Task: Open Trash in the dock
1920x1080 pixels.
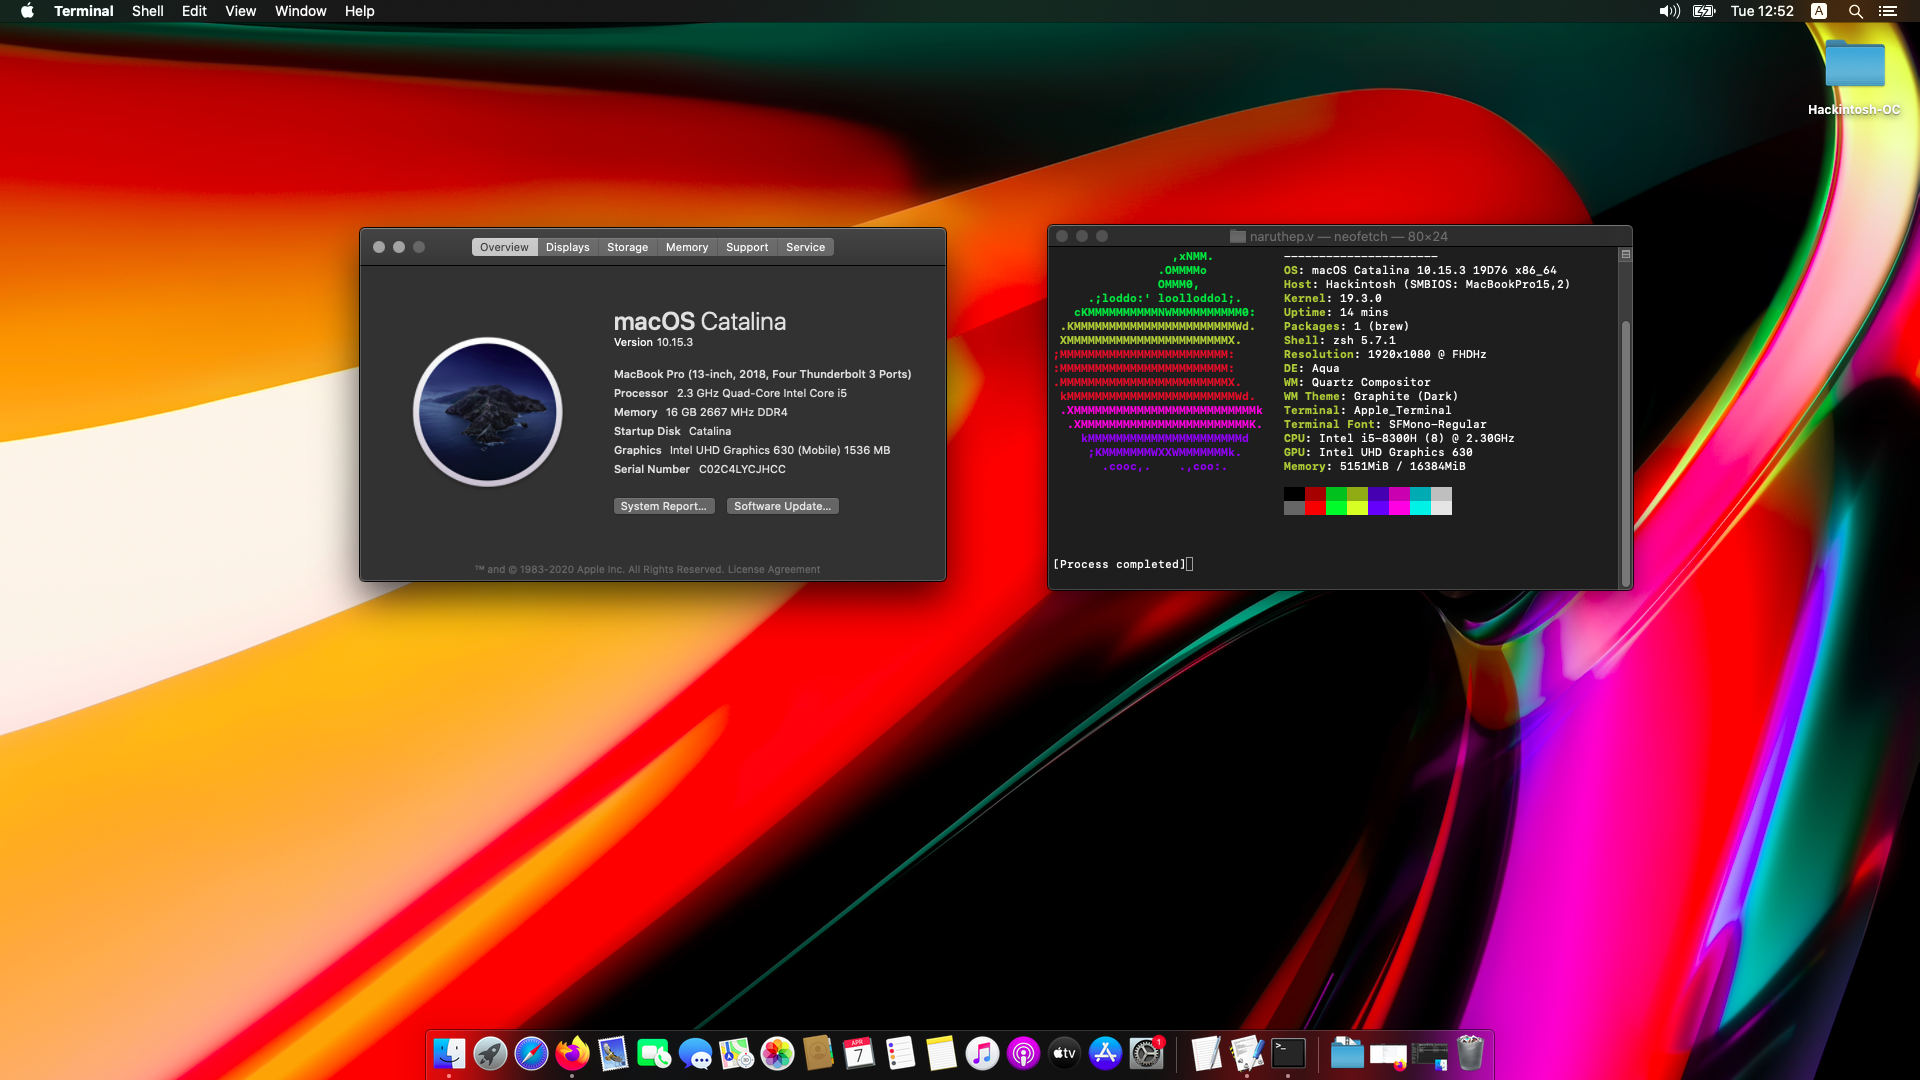Action: 1470,1053
